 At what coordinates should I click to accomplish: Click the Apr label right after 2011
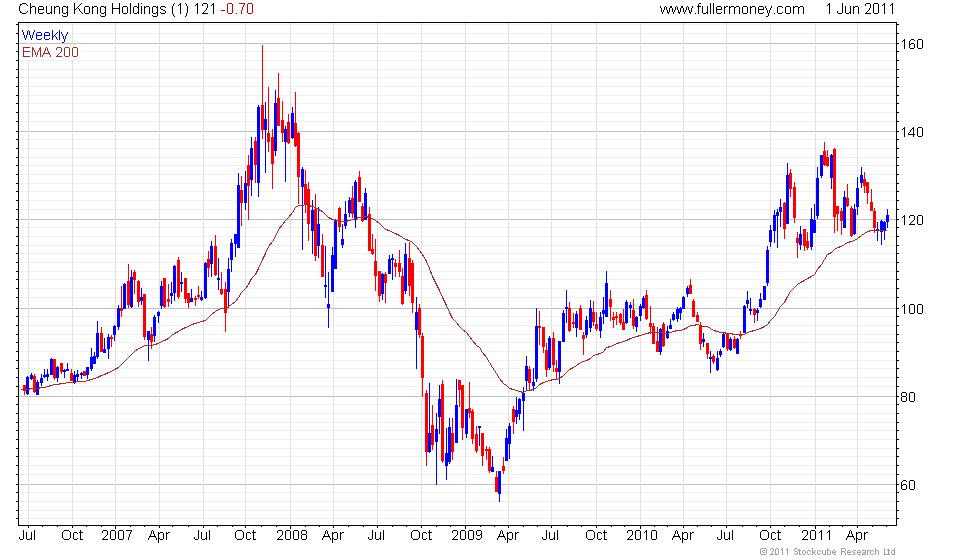[856, 536]
